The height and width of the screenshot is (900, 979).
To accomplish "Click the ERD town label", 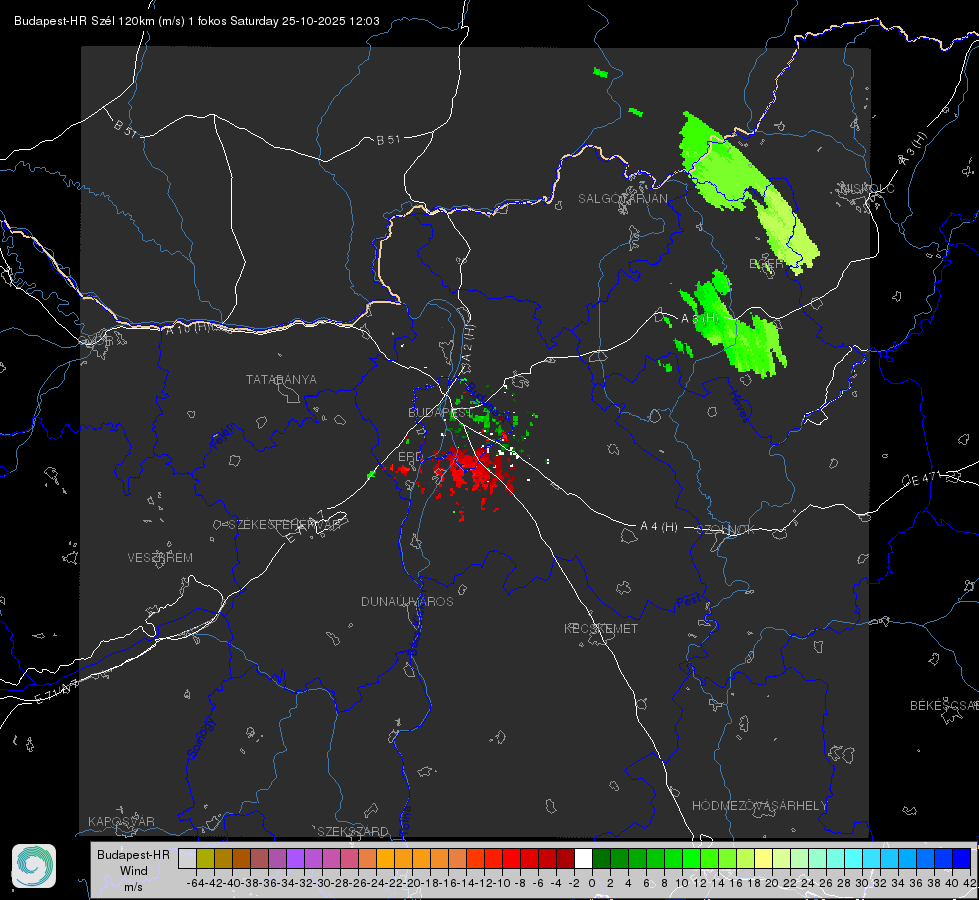I will (x=410, y=457).
